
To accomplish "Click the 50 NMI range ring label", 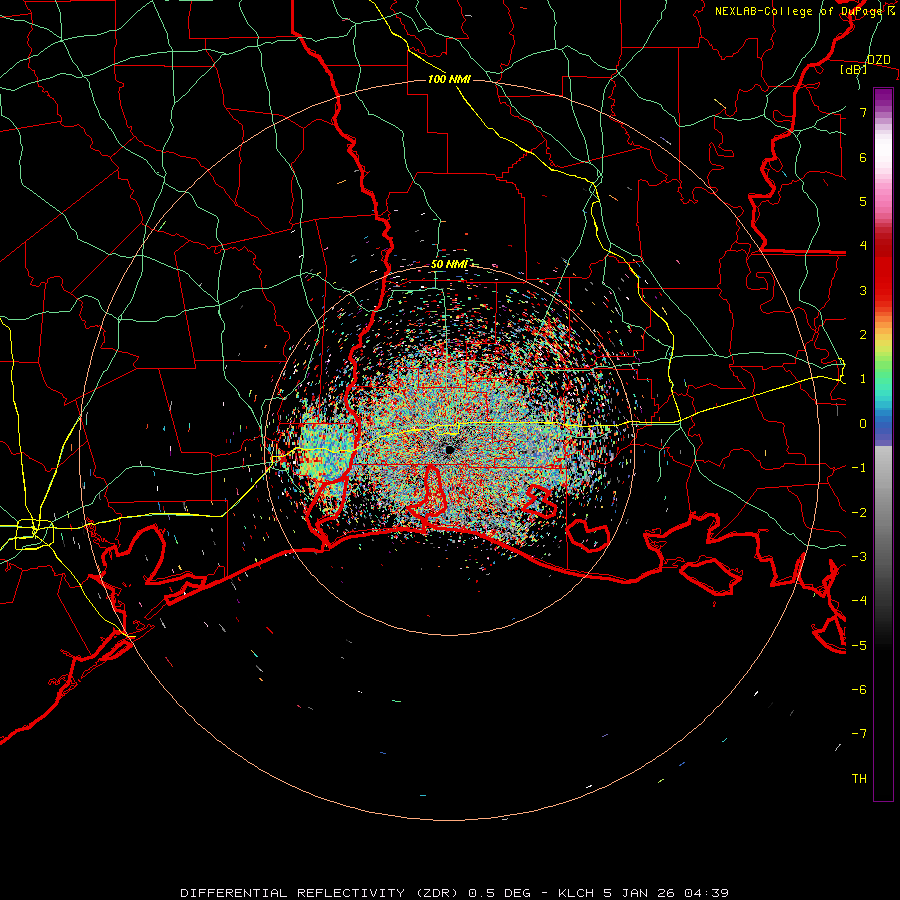I will tap(449, 264).
